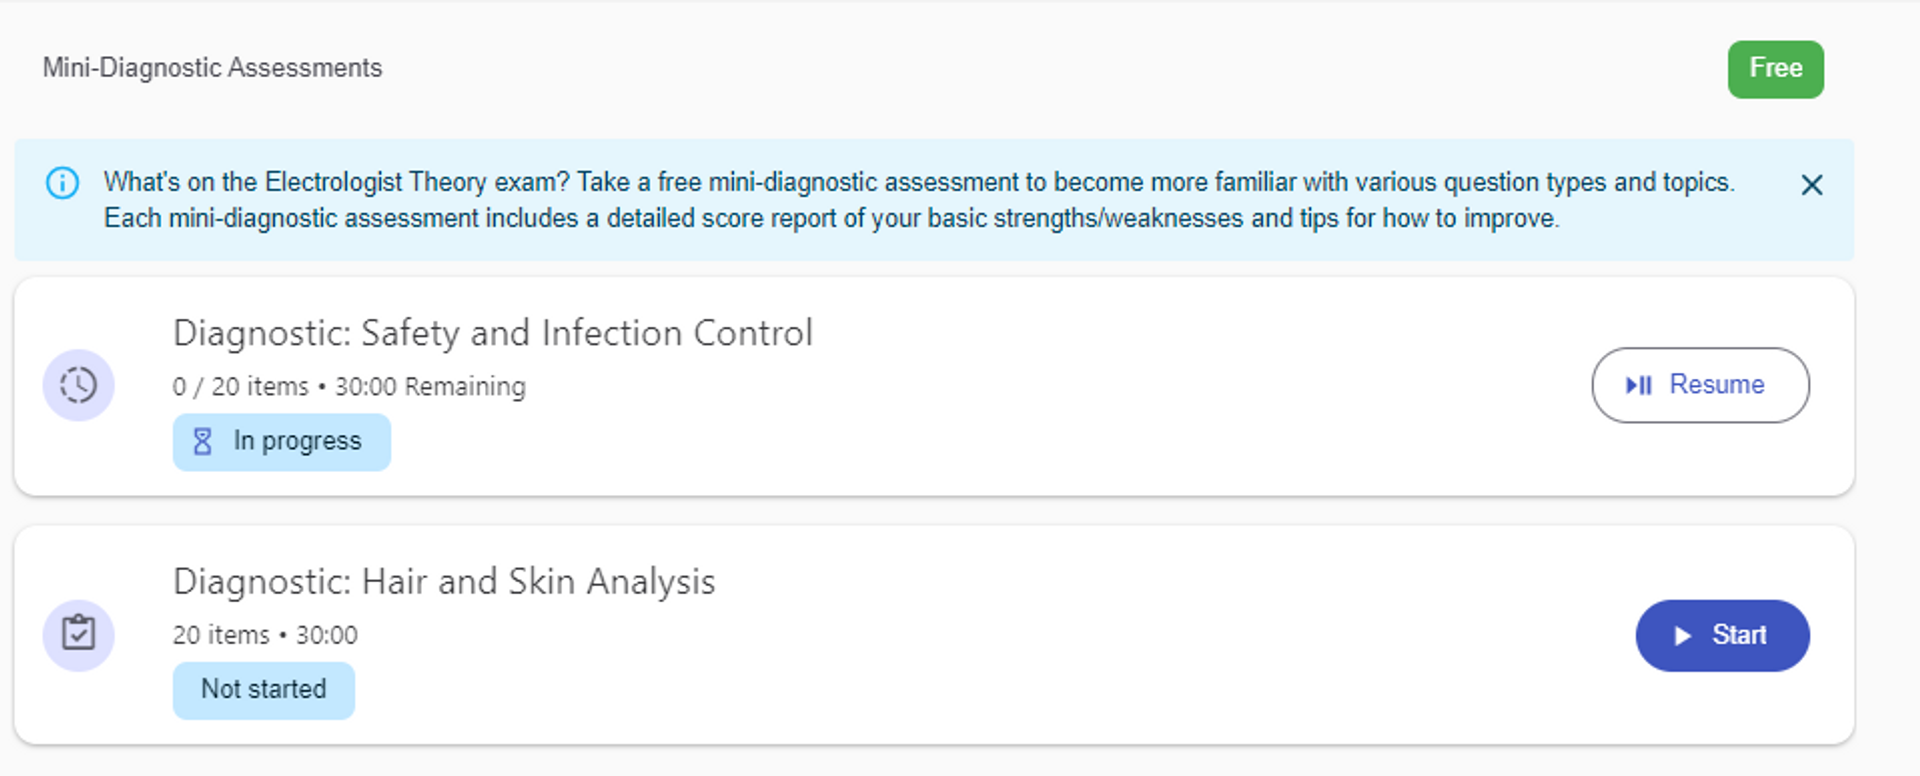Click the 0 / 20 items remaining text
Image resolution: width=1920 pixels, height=776 pixels.
tap(349, 387)
